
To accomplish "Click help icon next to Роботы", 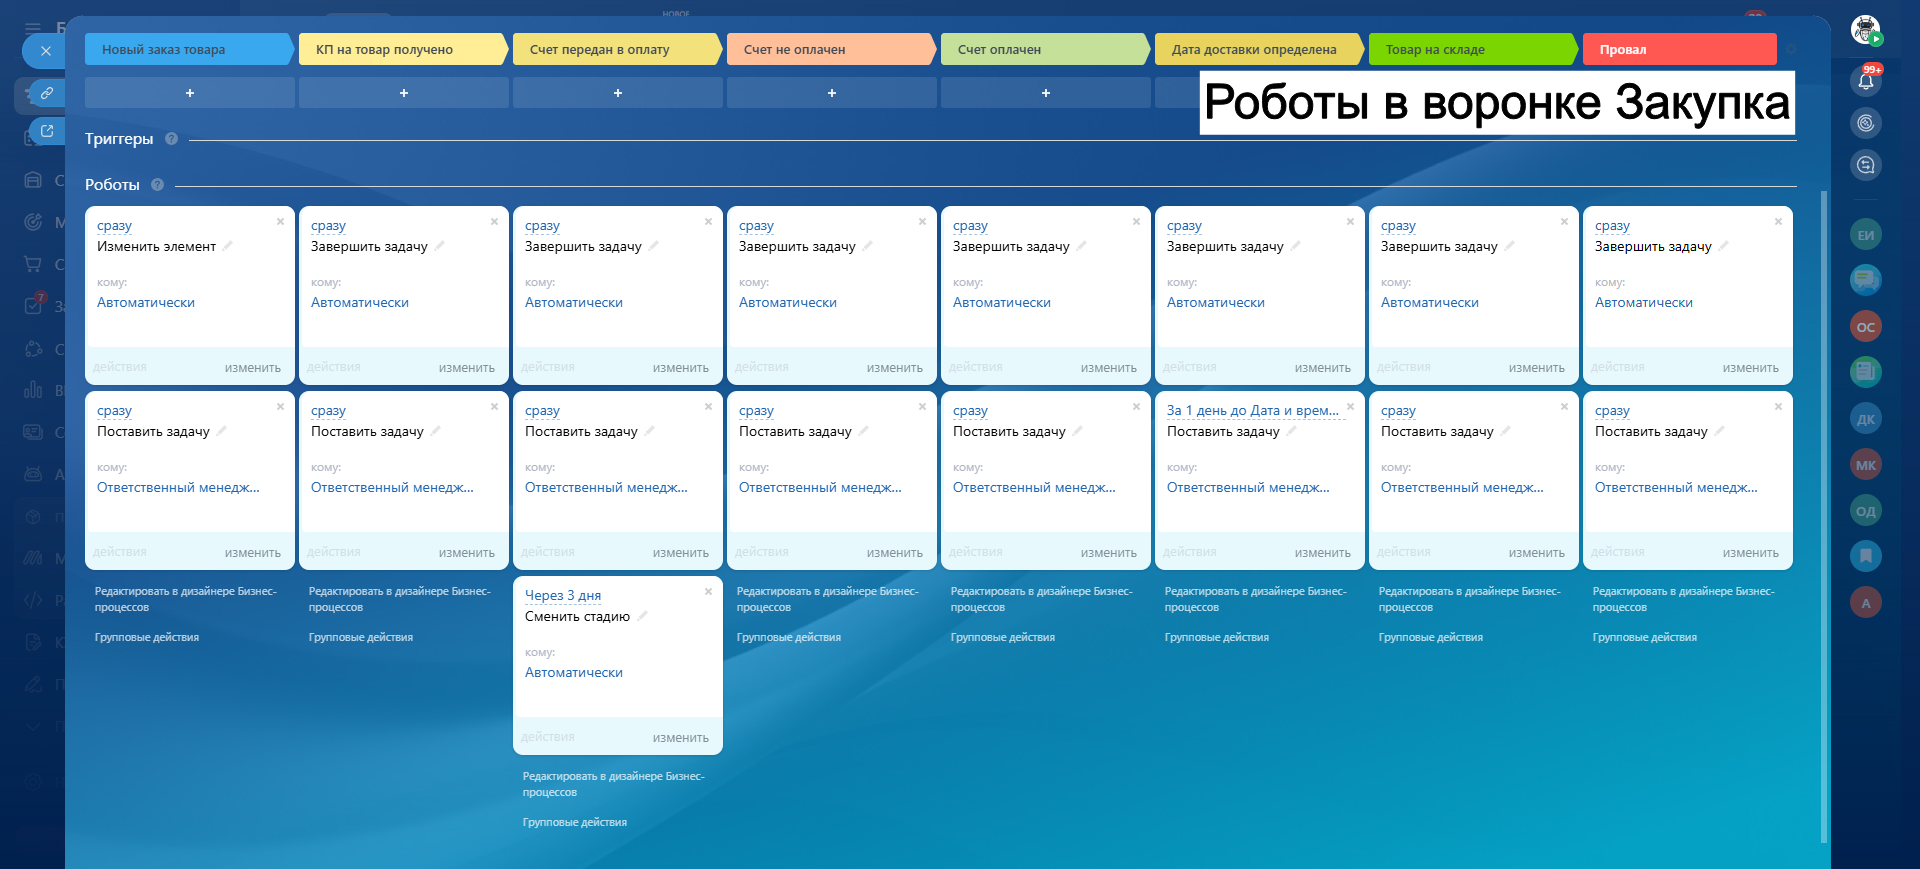I will [157, 185].
